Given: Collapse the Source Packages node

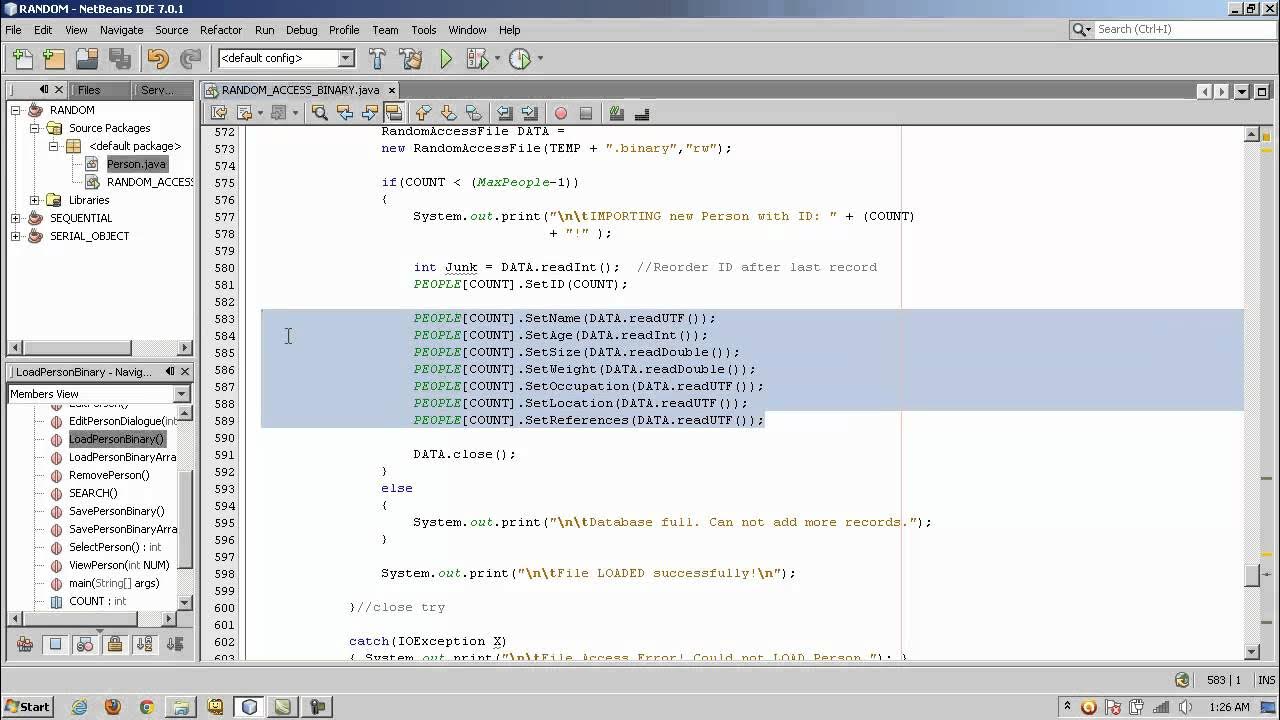Looking at the screenshot, I should (x=34, y=128).
